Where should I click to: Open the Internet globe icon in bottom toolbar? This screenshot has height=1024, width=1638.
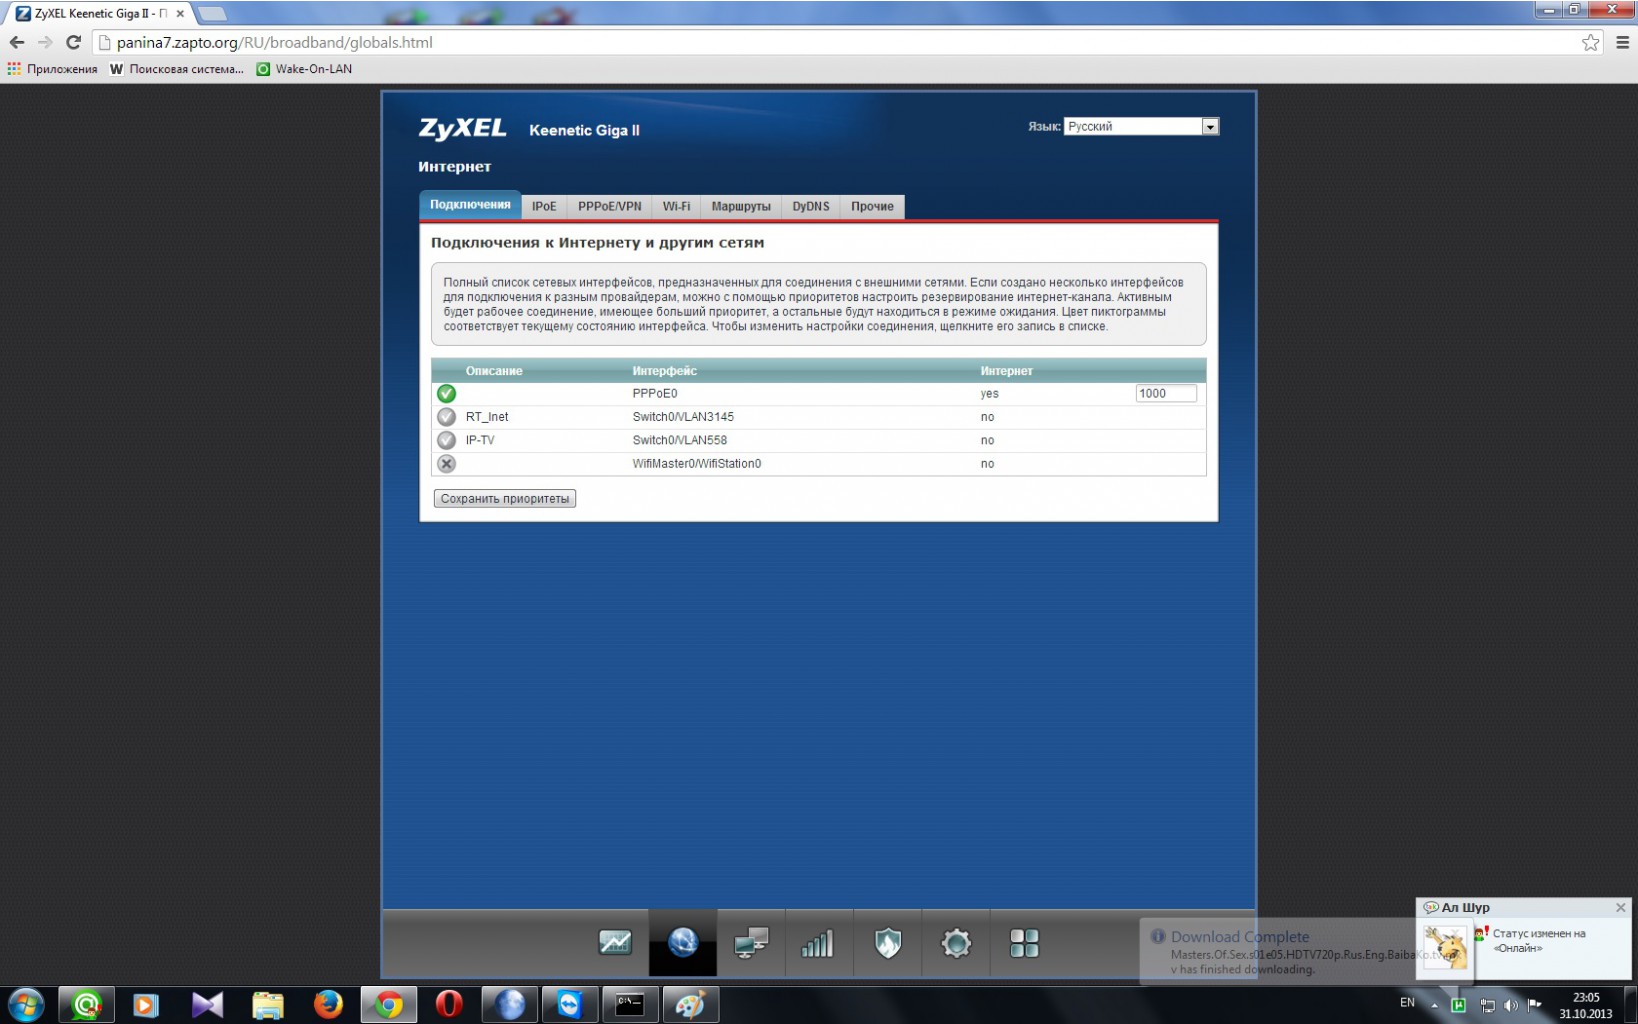(683, 943)
